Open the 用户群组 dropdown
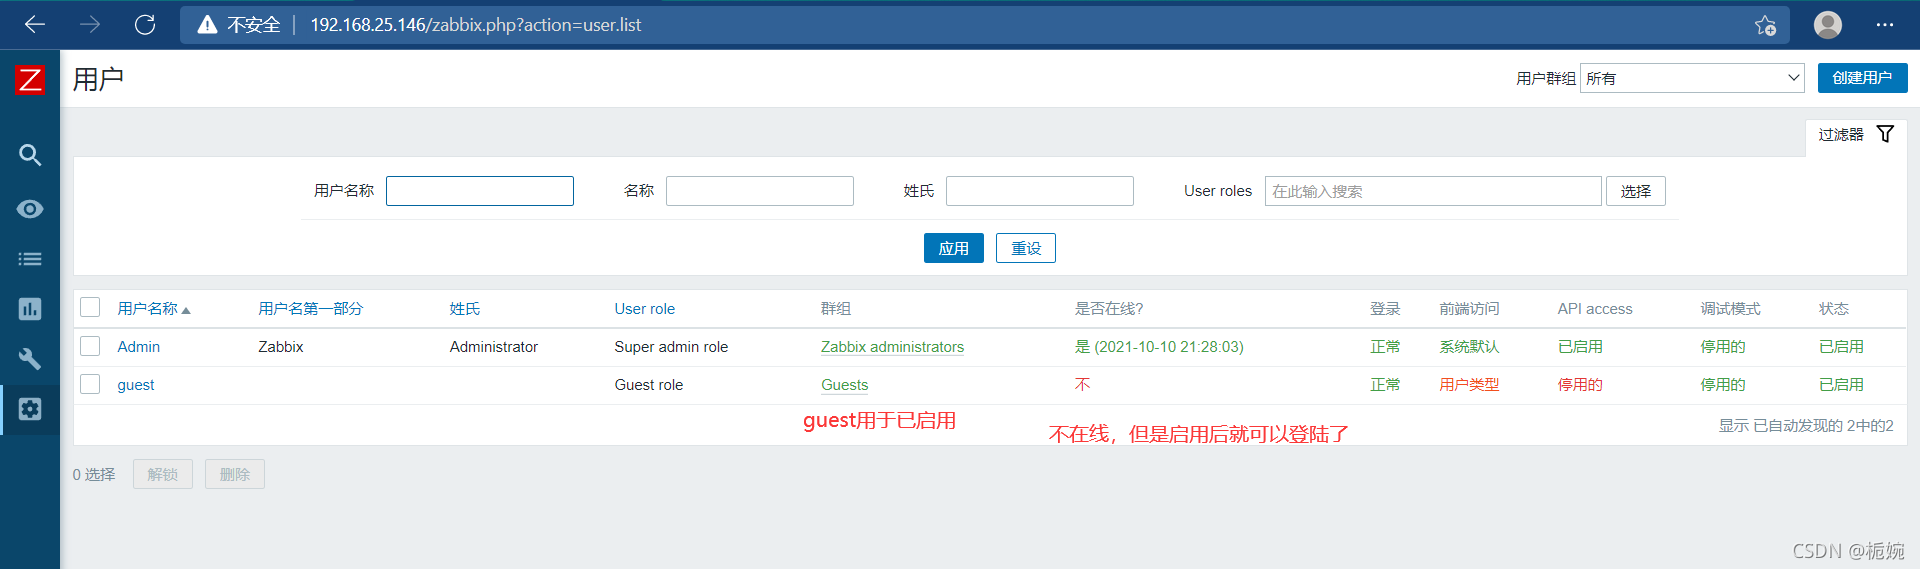The height and width of the screenshot is (569, 1920). (x=1692, y=78)
